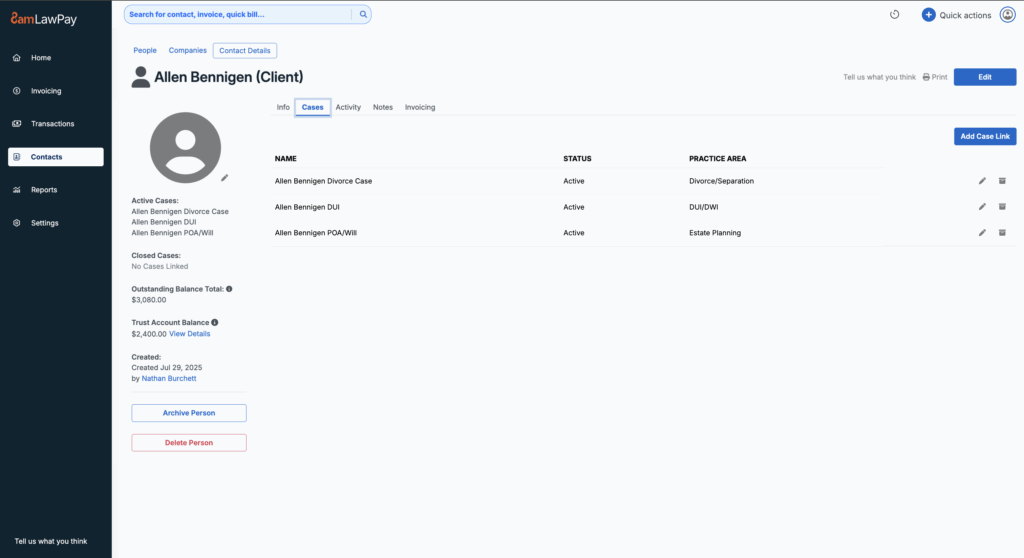
Task: Go to Transactions in sidebar
Action: (x=52, y=124)
